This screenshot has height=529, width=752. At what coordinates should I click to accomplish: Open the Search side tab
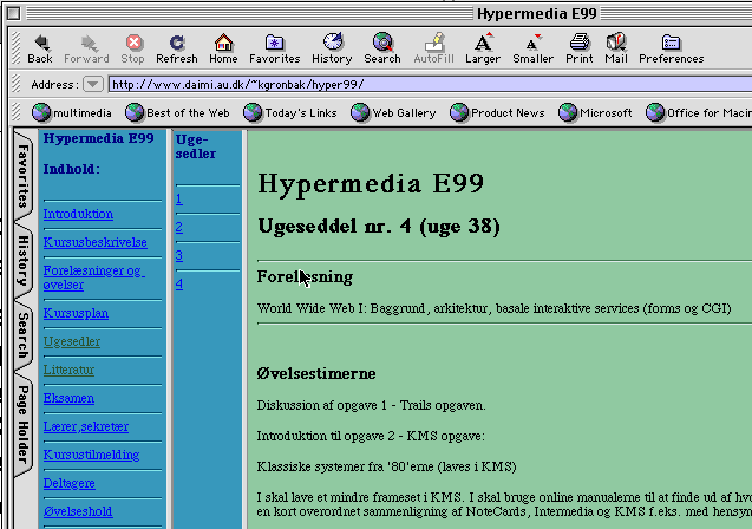pos(23,335)
